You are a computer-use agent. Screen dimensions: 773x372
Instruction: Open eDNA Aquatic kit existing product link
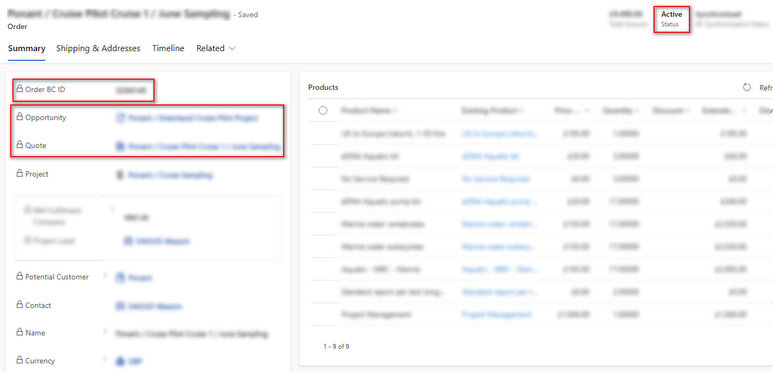(491, 156)
